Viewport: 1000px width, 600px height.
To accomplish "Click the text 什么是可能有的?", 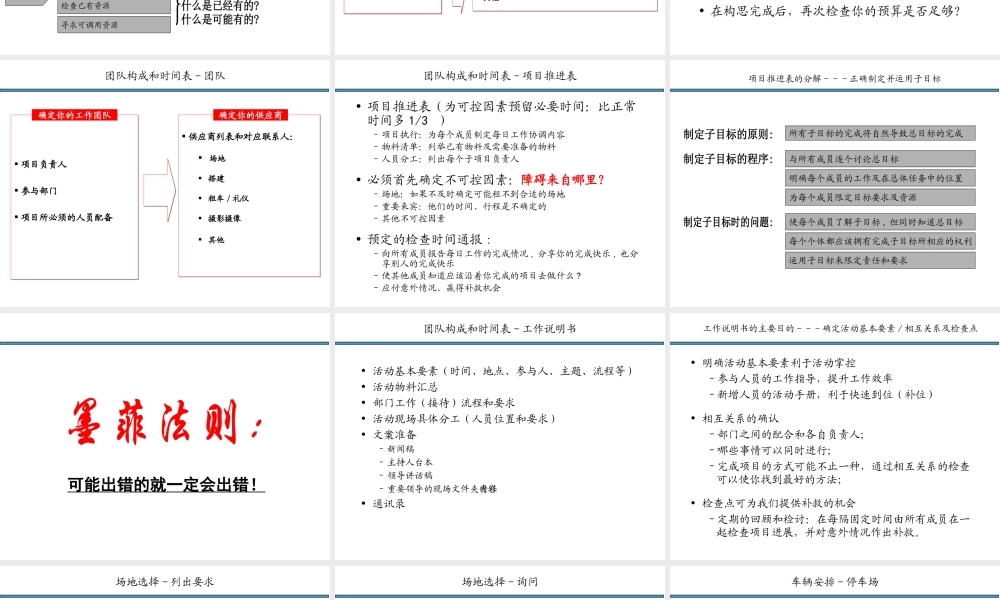I will 220,19.
